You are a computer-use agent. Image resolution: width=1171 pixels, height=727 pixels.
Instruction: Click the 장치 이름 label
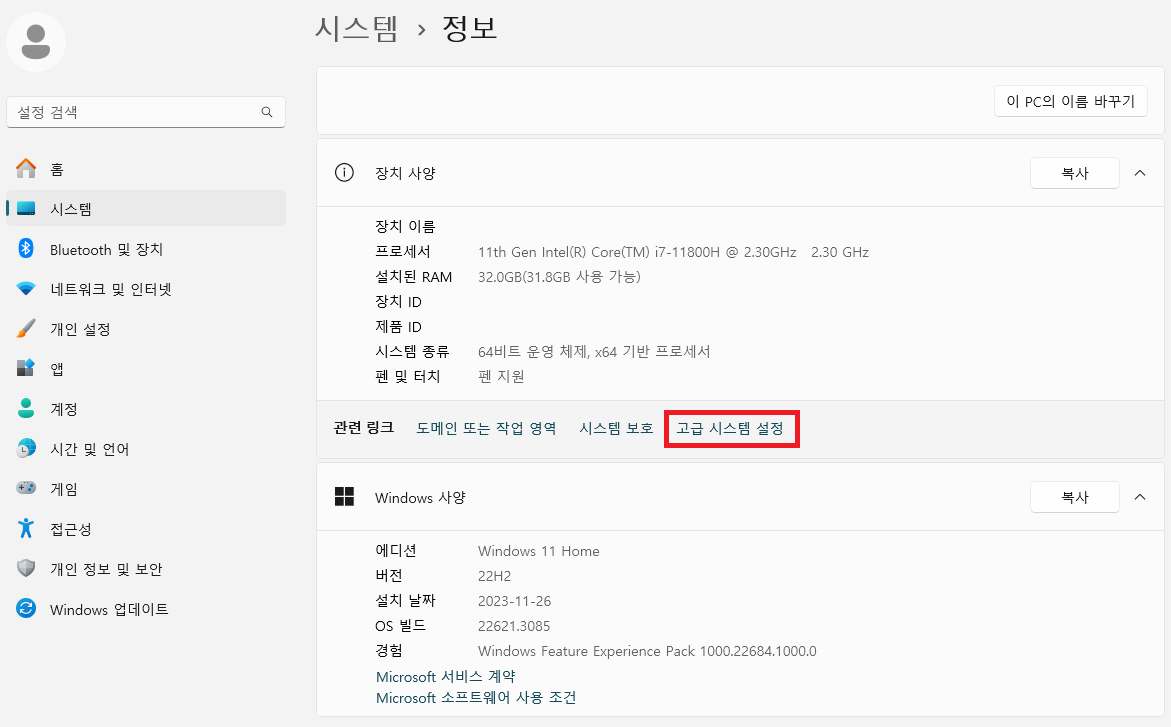pyautogui.click(x=405, y=226)
